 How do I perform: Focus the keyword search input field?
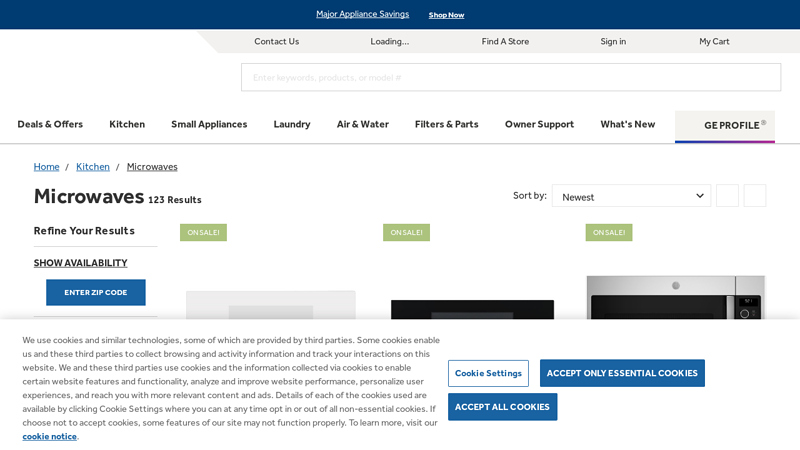[x=510, y=78]
